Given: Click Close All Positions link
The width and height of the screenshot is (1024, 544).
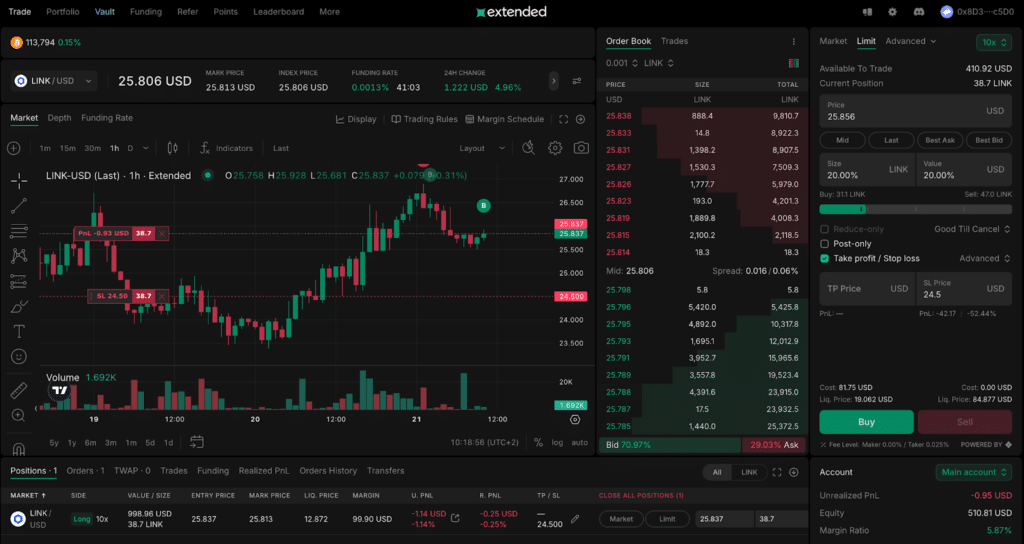Looking at the screenshot, I should click(x=641, y=496).
